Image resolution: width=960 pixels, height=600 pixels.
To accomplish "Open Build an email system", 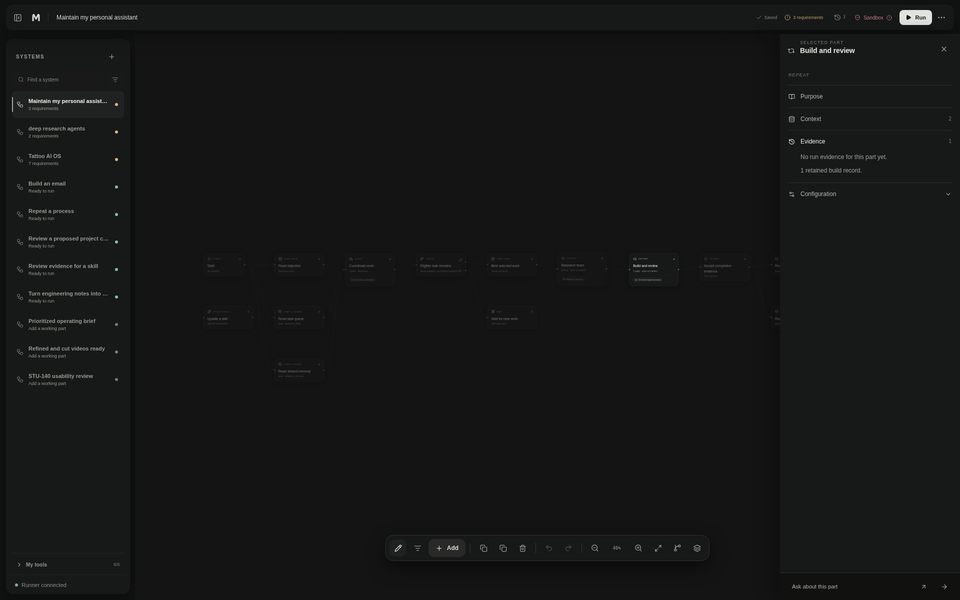I will [x=68, y=187].
